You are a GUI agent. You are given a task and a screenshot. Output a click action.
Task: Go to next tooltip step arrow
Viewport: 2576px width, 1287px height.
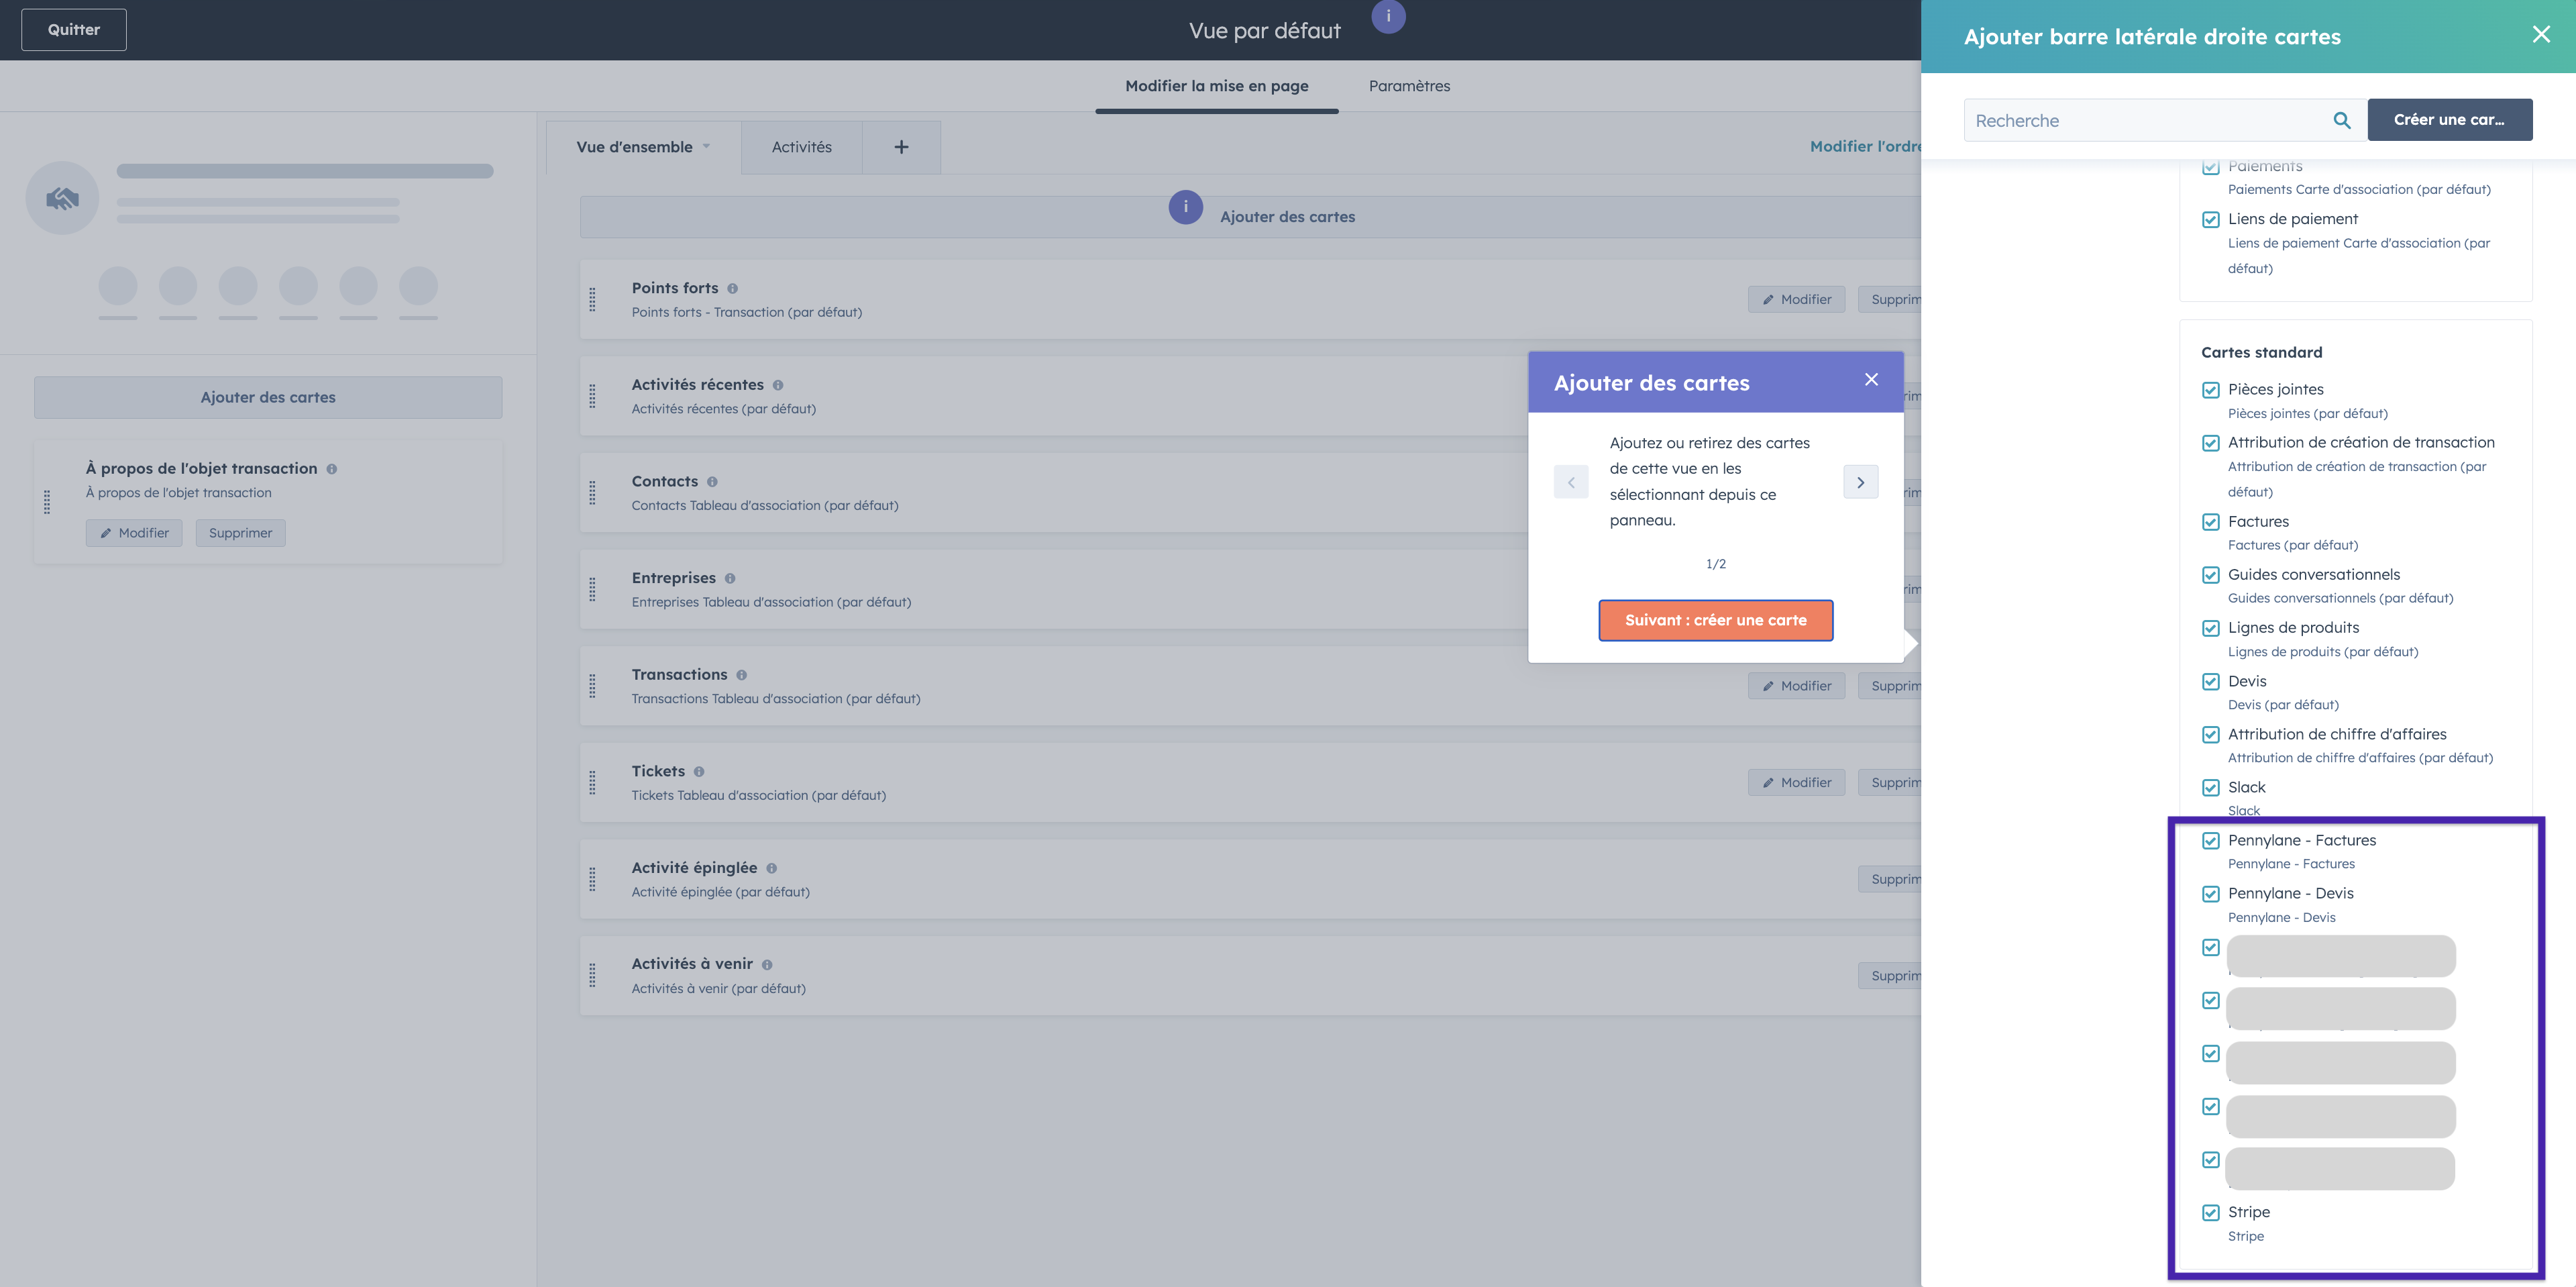1860,482
